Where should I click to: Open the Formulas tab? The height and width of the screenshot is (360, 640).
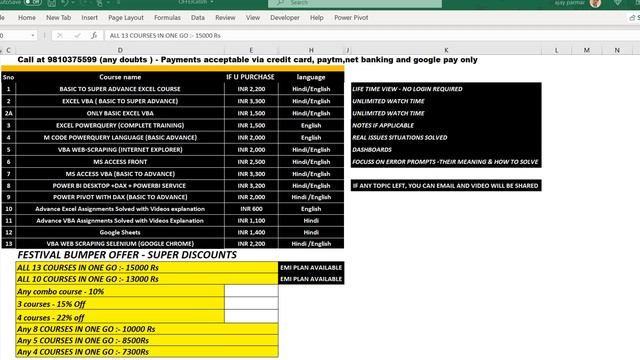point(167,18)
